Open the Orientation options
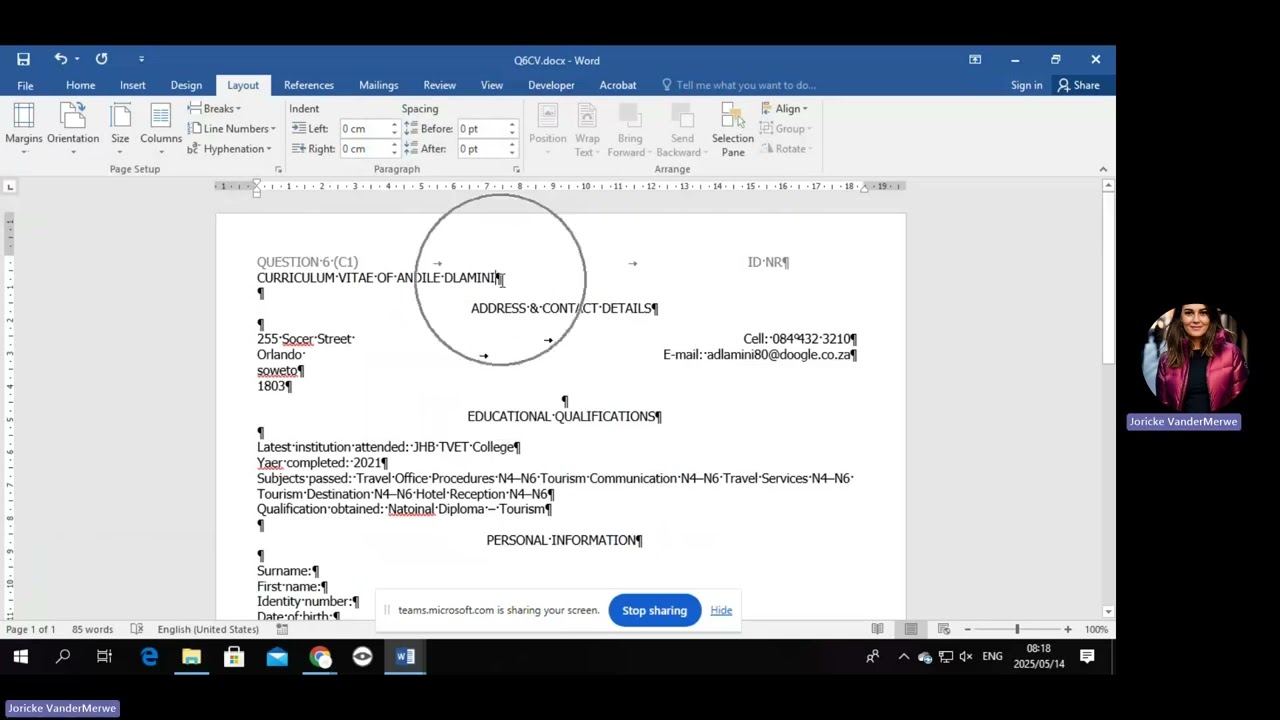1280x720 pixels. (x=73, y=130)
